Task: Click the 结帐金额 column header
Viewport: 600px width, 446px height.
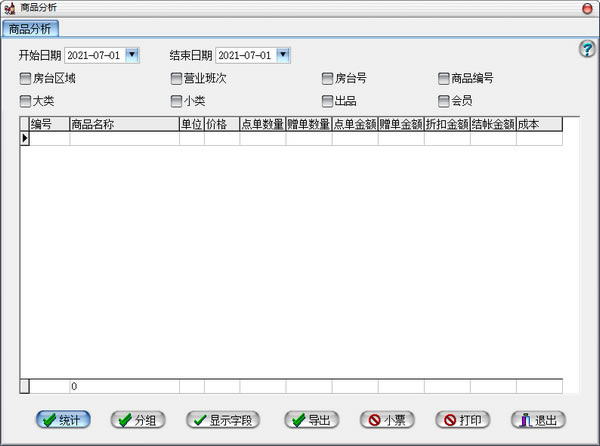Action: point(493,125)
